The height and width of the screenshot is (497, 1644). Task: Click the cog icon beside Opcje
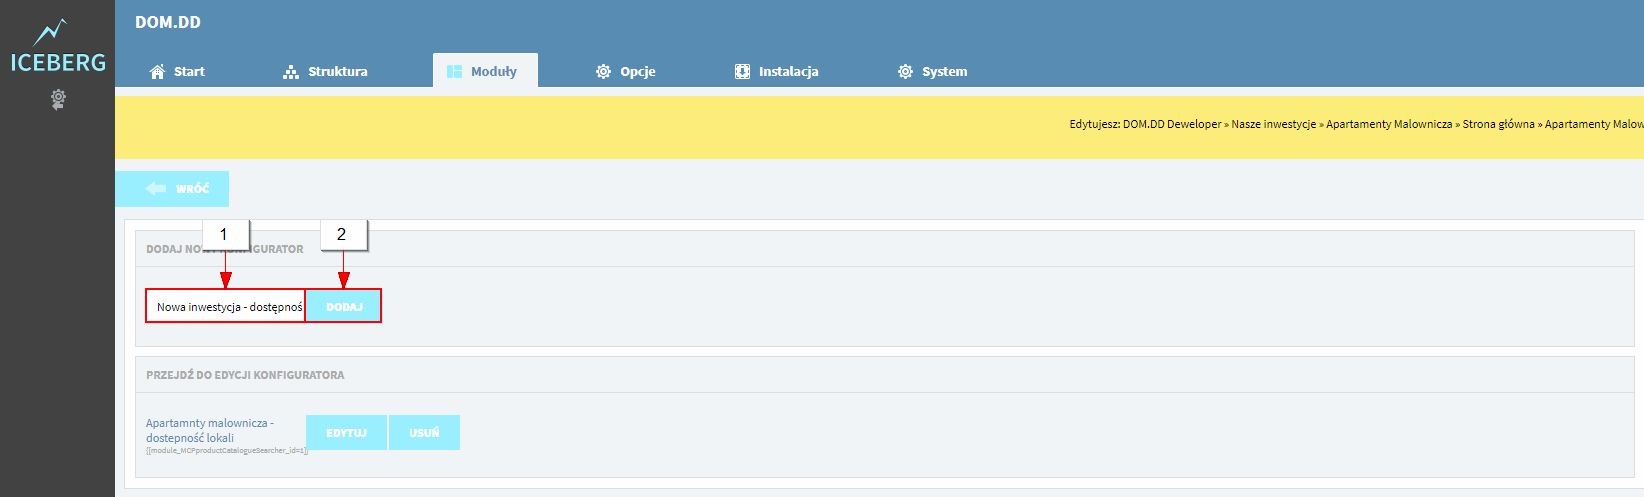tap(603, 71)
